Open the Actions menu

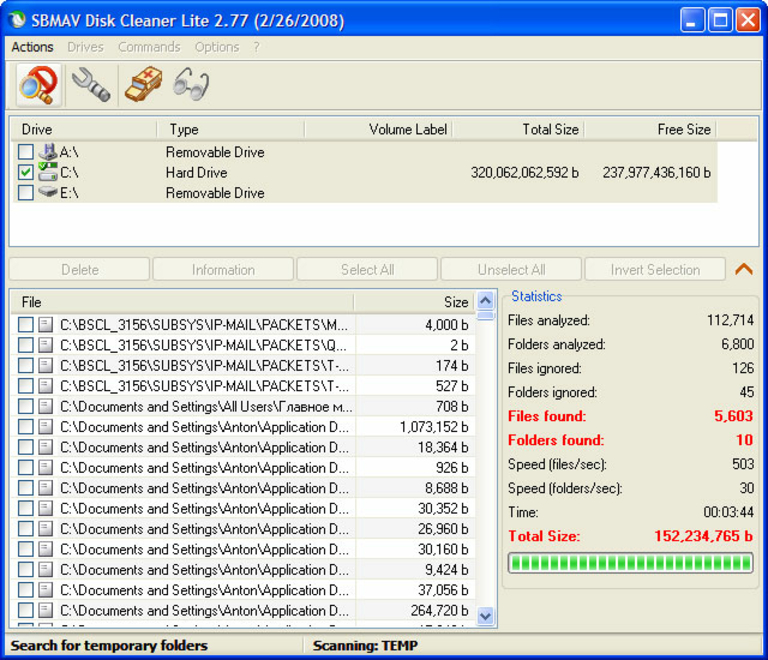point(32,47)
